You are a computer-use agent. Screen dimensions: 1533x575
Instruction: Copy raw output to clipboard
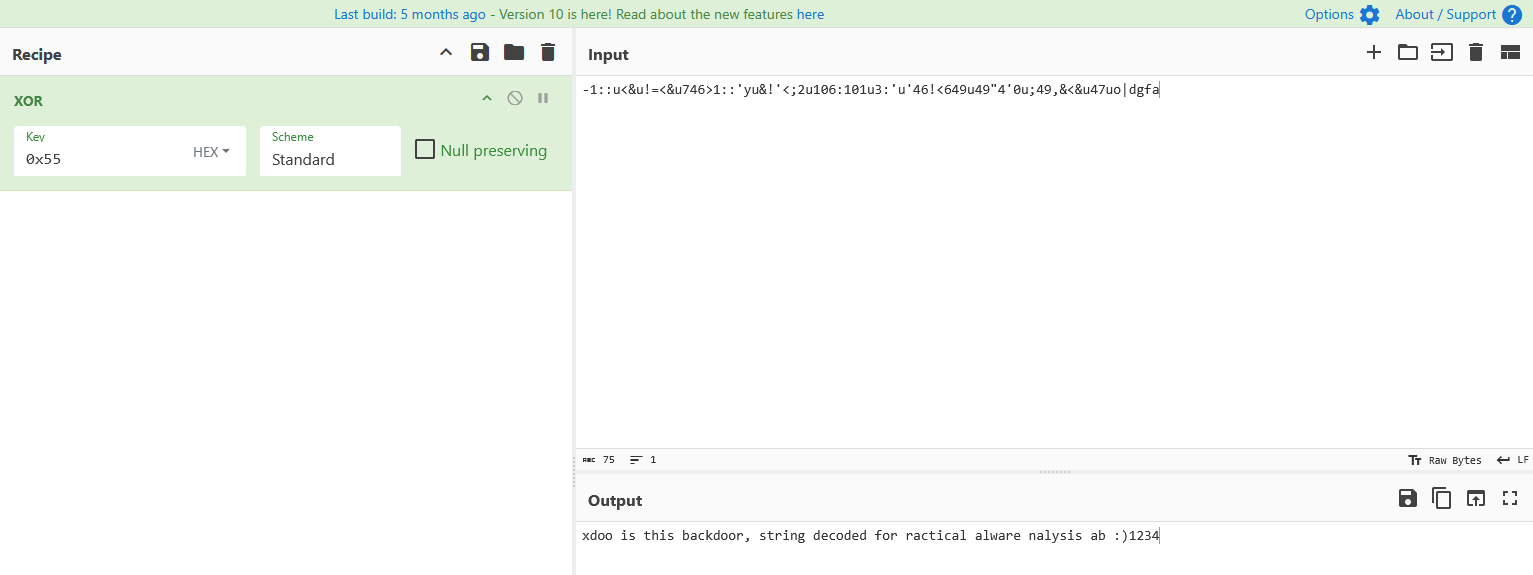[x=1442, y=498]
